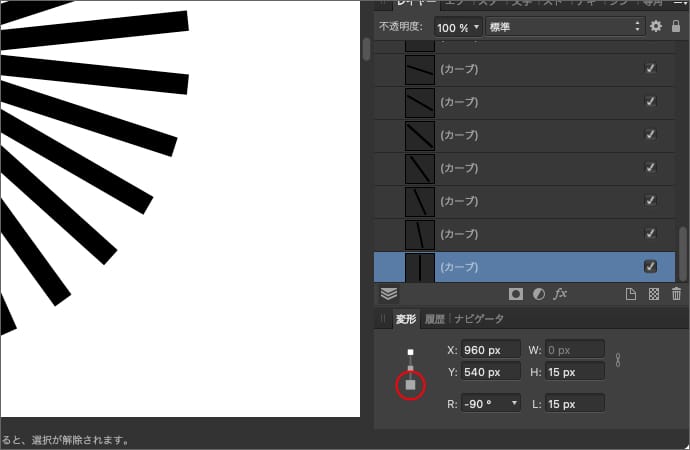The height and width of the screenshot is (450, 690).
Task: Add new layer with page icon
Action: pos(631,294)
